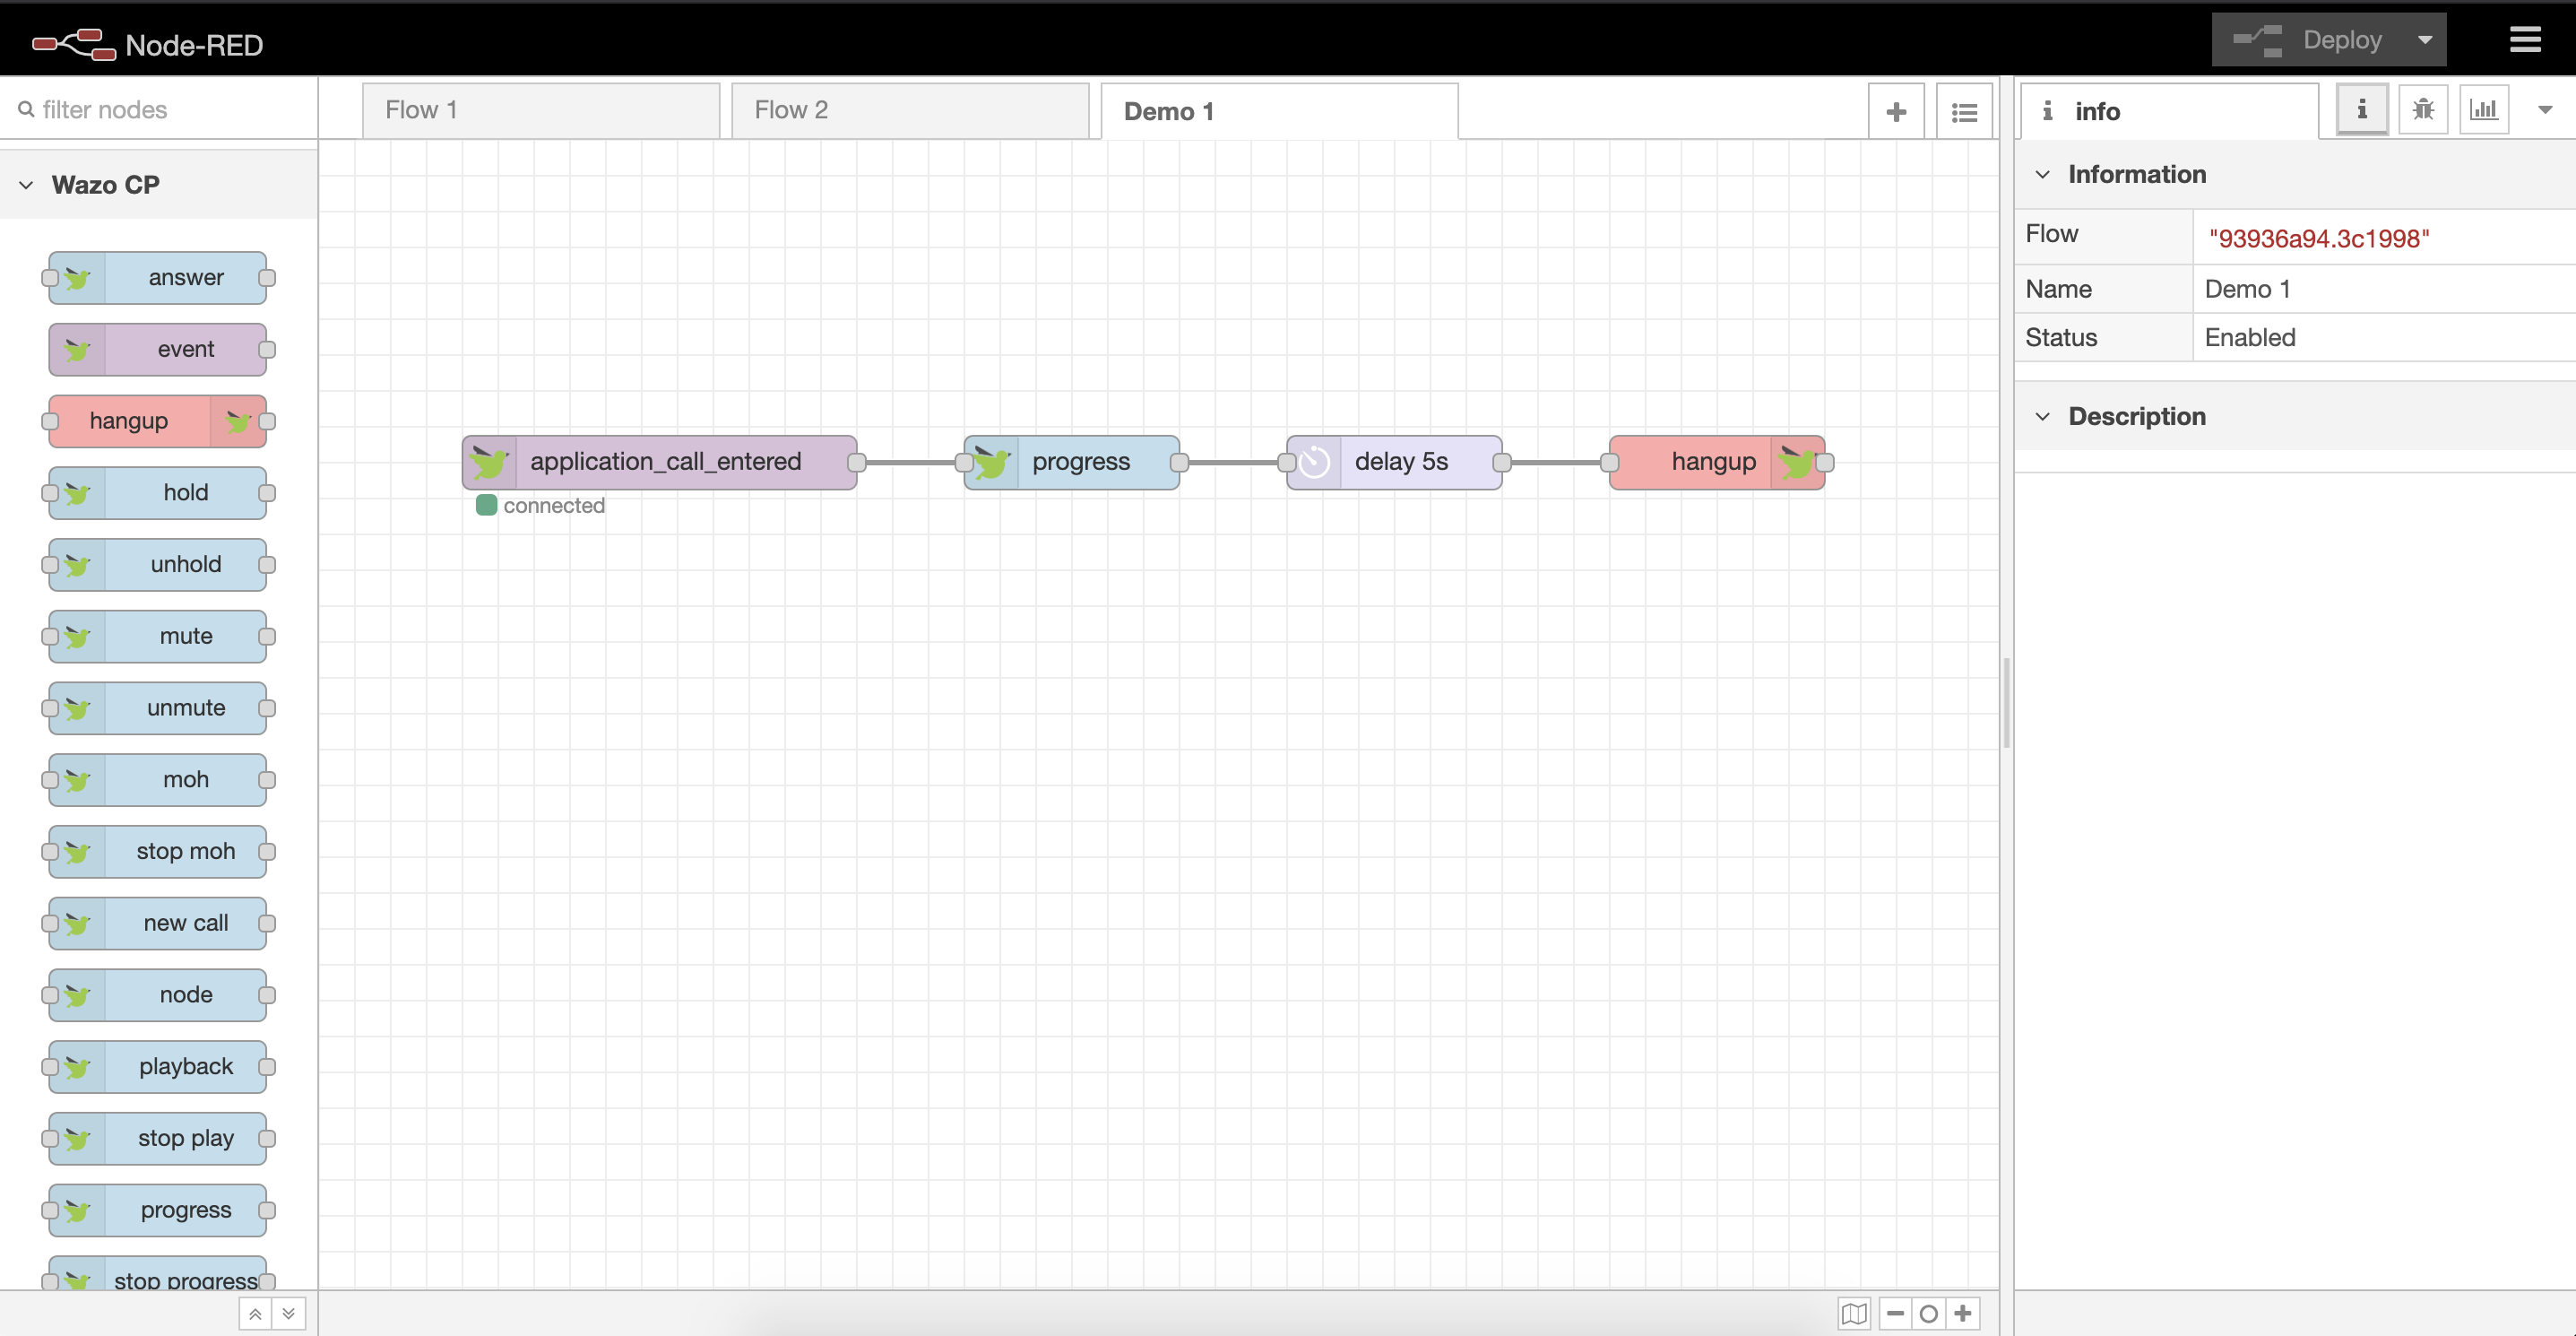The height and width of the screenshot is (1336, 2576).
Task: Open the dashboard chart icon tab
Action: [x=2483, y=110]
